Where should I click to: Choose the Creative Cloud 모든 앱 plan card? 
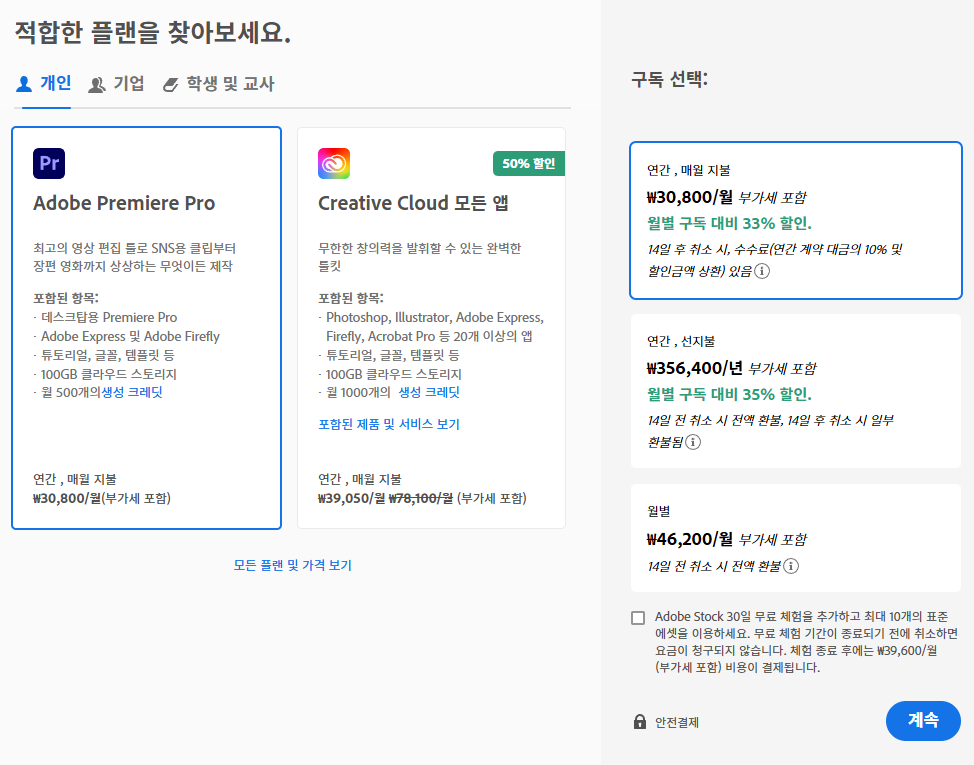pos(431,328)
